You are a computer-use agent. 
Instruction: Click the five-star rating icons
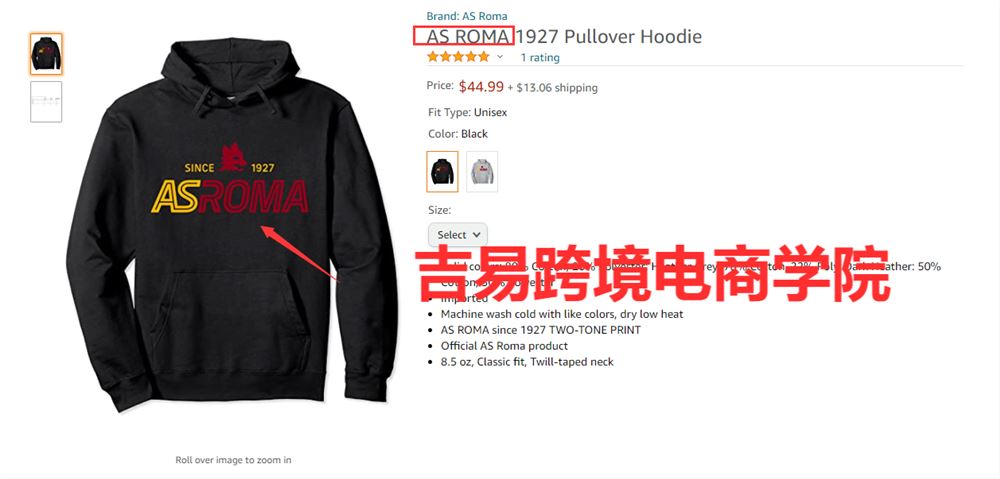tap(458, 57)
